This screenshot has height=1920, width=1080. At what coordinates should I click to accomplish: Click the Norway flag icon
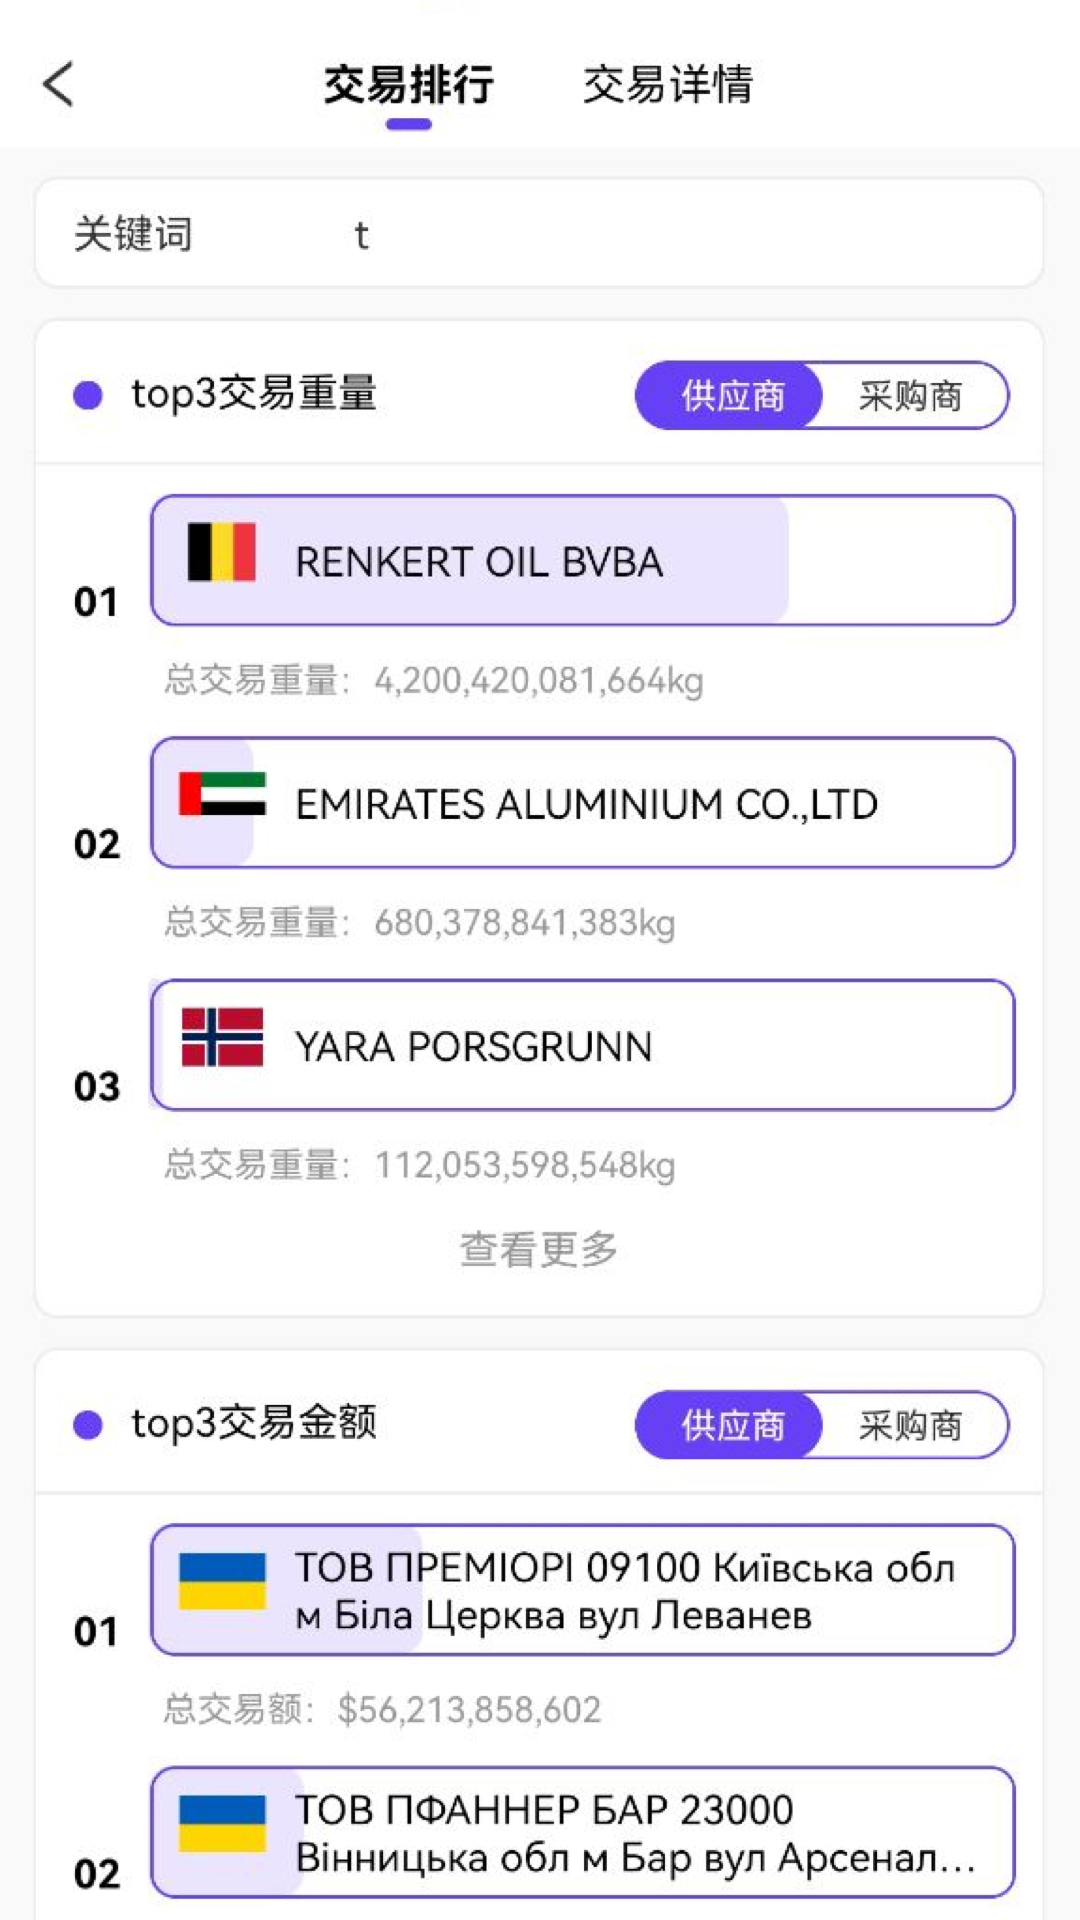pos(222,1037)
